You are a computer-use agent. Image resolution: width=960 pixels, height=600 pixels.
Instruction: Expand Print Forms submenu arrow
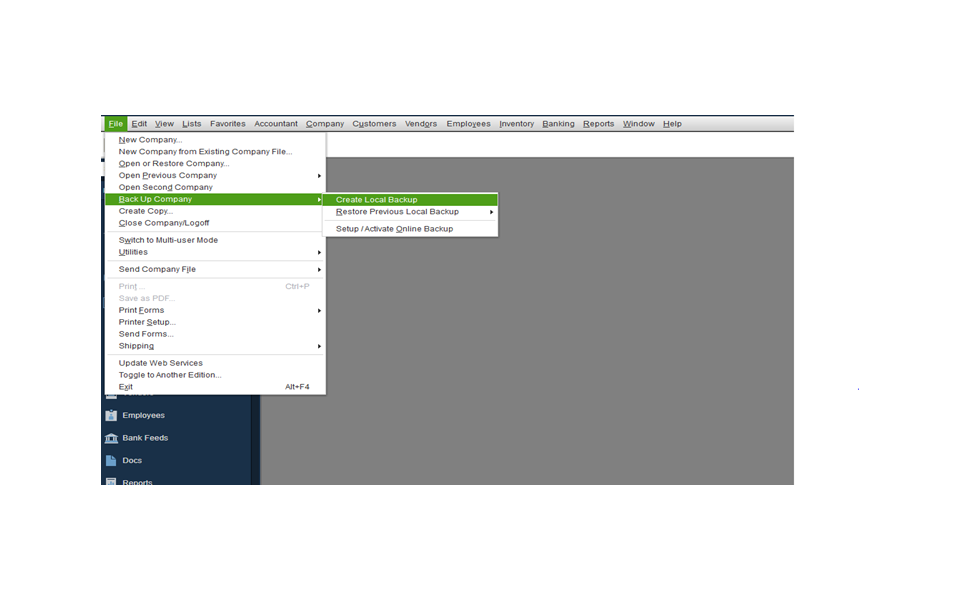pos(319,310)
